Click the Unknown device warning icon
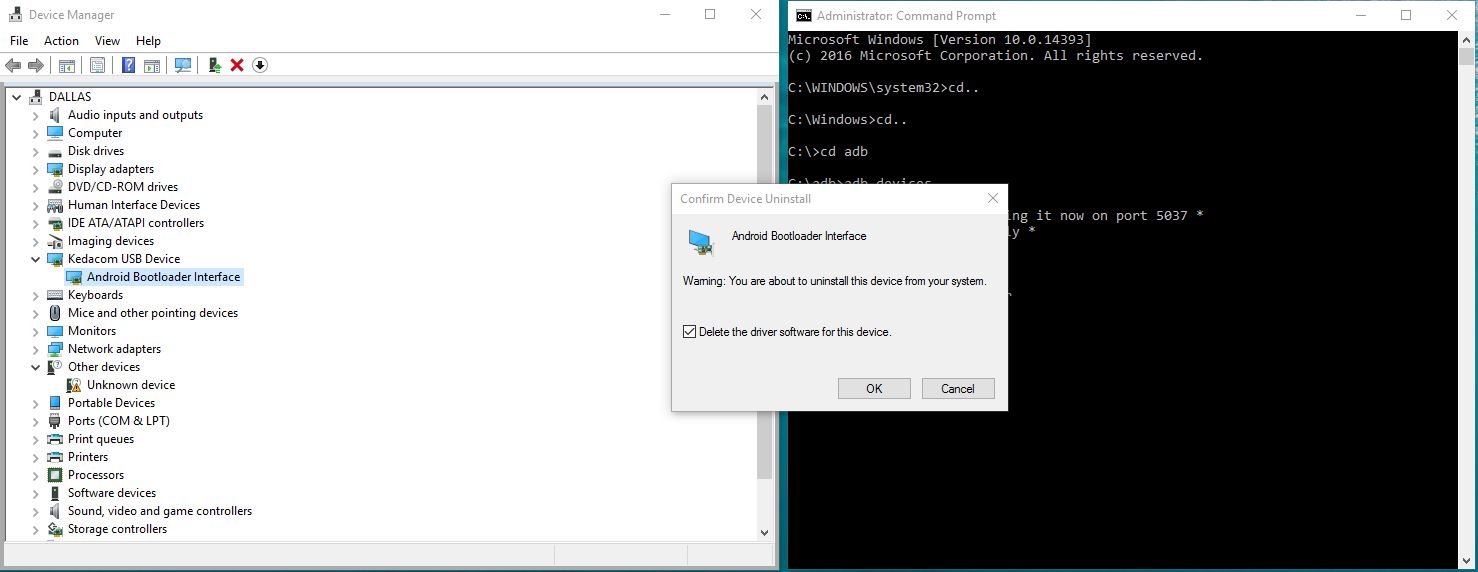The width and height of the screenshot is (1478, 572). 74,385
